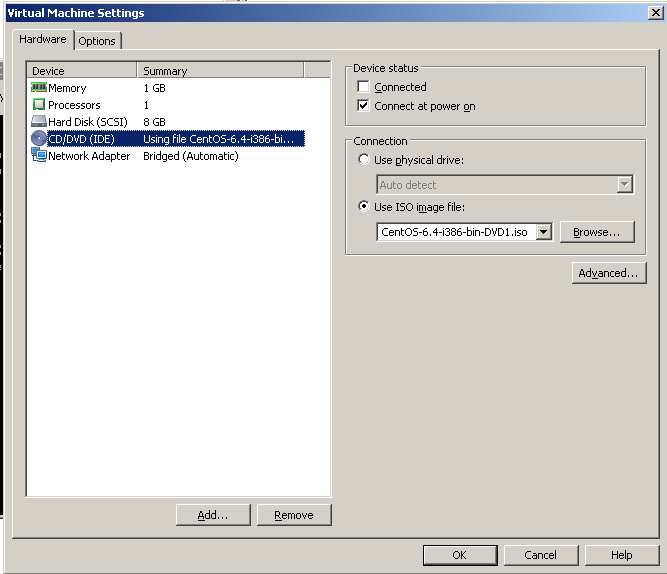The height and width of the screenshot is (574, 667).
Task: Open Help for this dialog
Action: click(622, 555)
